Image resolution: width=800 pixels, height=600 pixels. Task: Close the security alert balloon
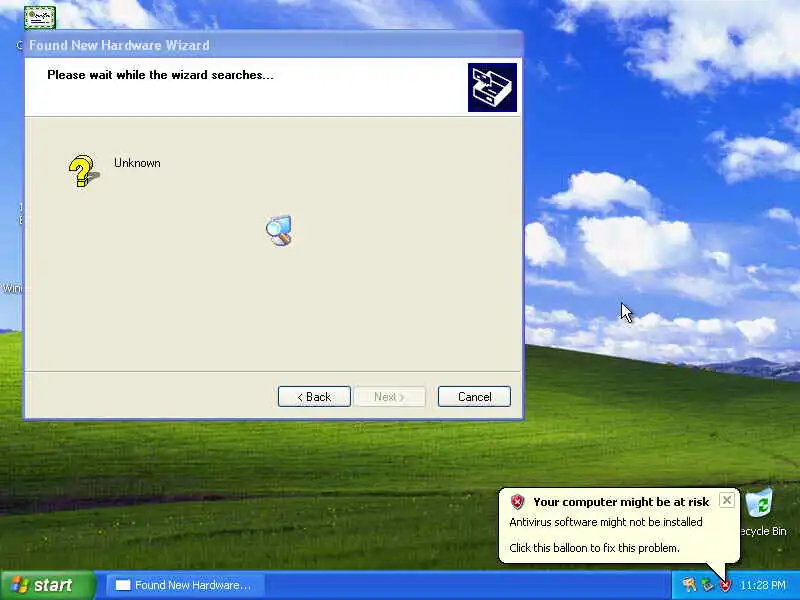click(x=727, y=500)
